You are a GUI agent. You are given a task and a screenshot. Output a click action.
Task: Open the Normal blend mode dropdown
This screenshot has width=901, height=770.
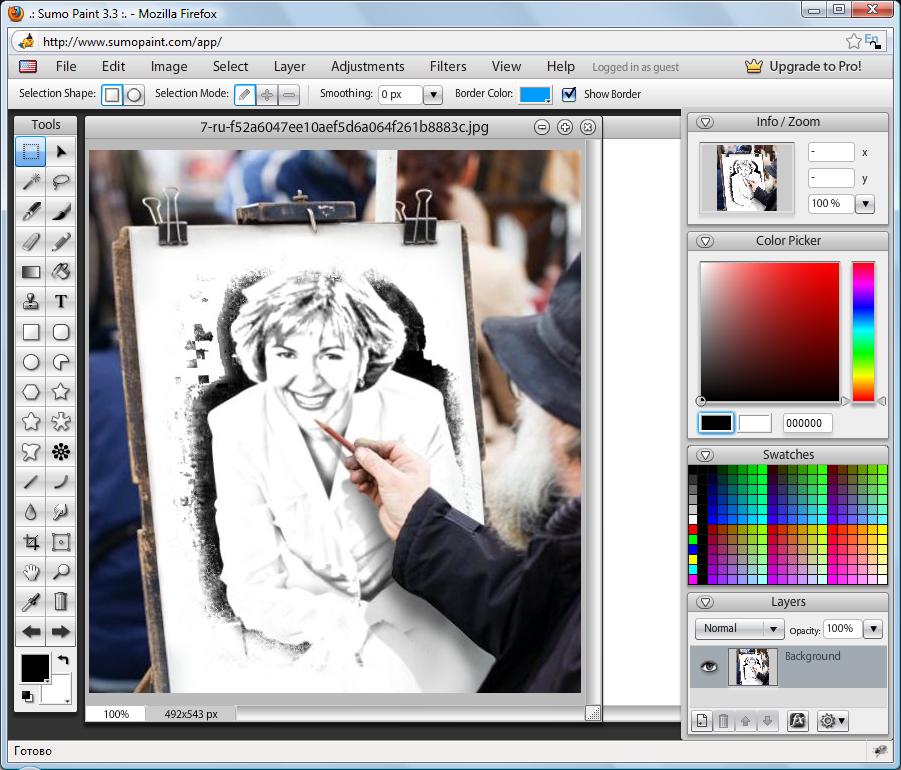click(x=739, y=629)
